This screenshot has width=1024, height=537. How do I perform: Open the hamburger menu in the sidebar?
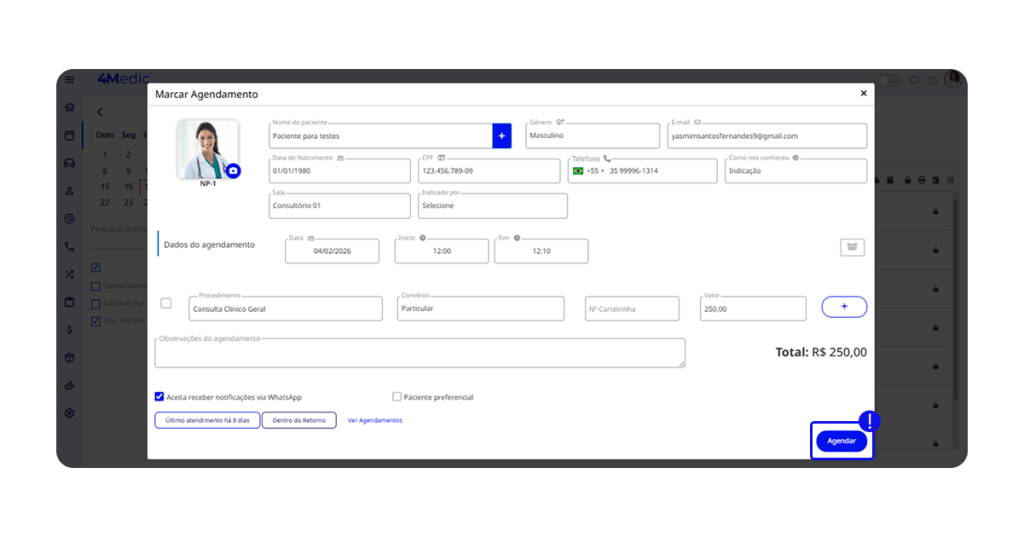coord(69,80)
